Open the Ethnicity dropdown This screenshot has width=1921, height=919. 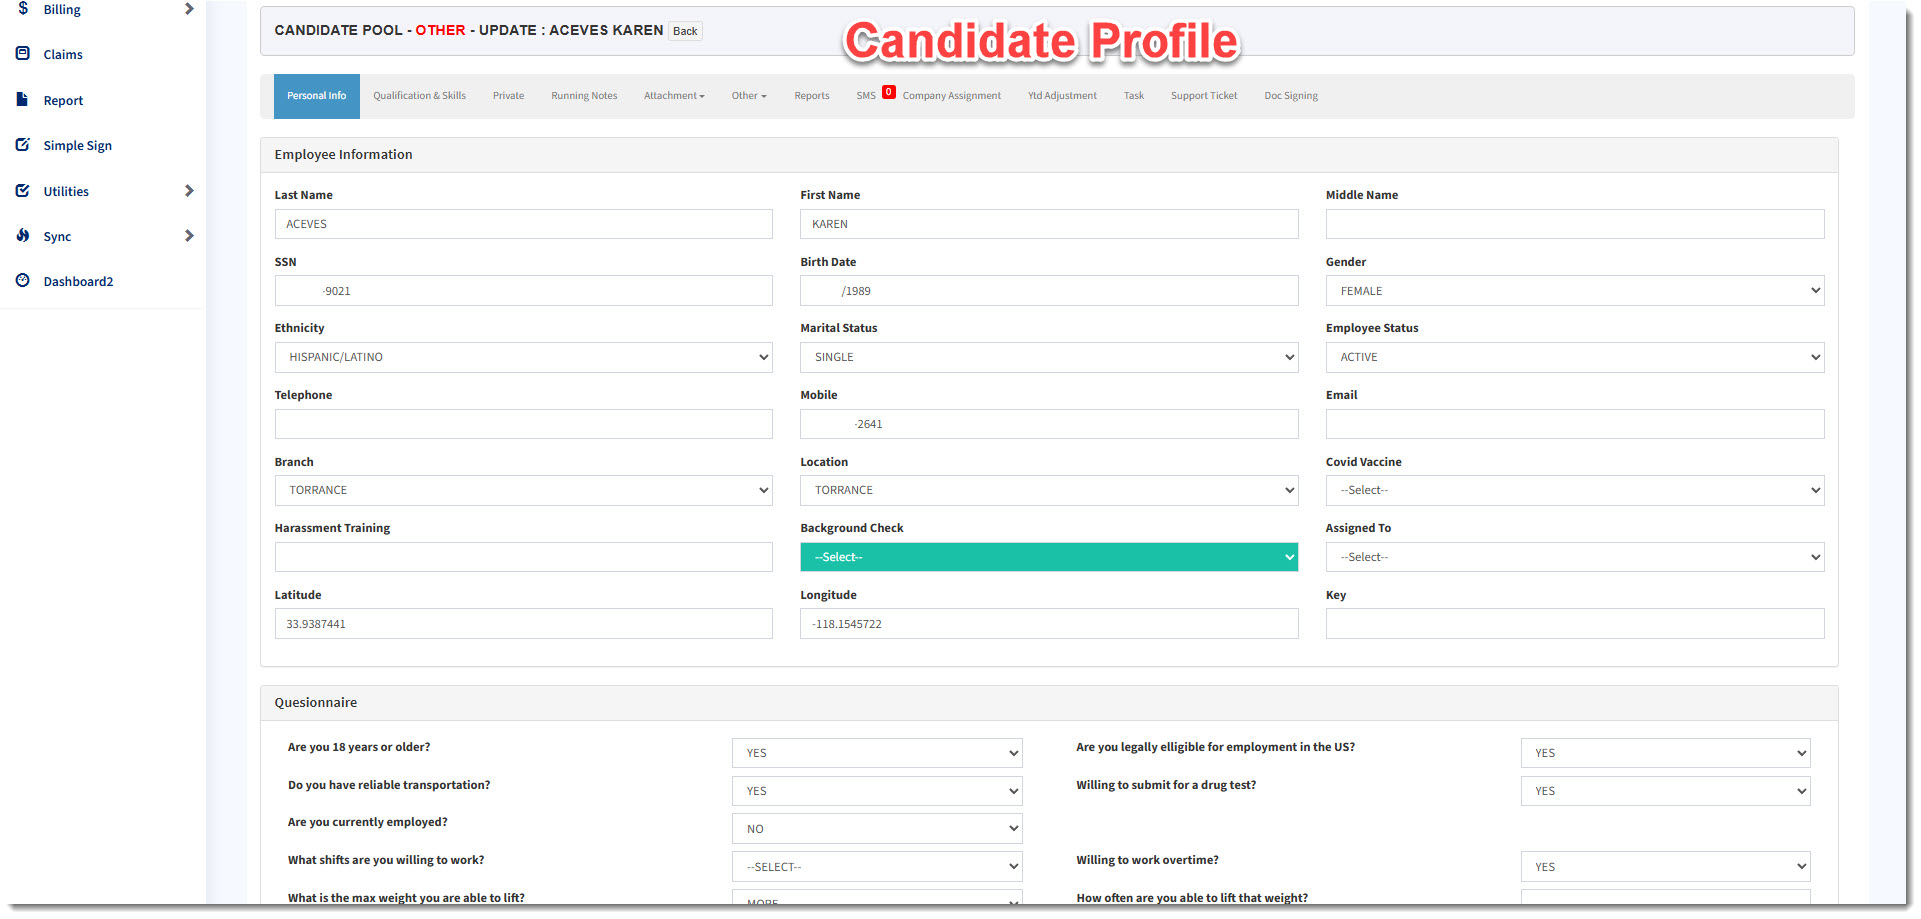(523, 357)
